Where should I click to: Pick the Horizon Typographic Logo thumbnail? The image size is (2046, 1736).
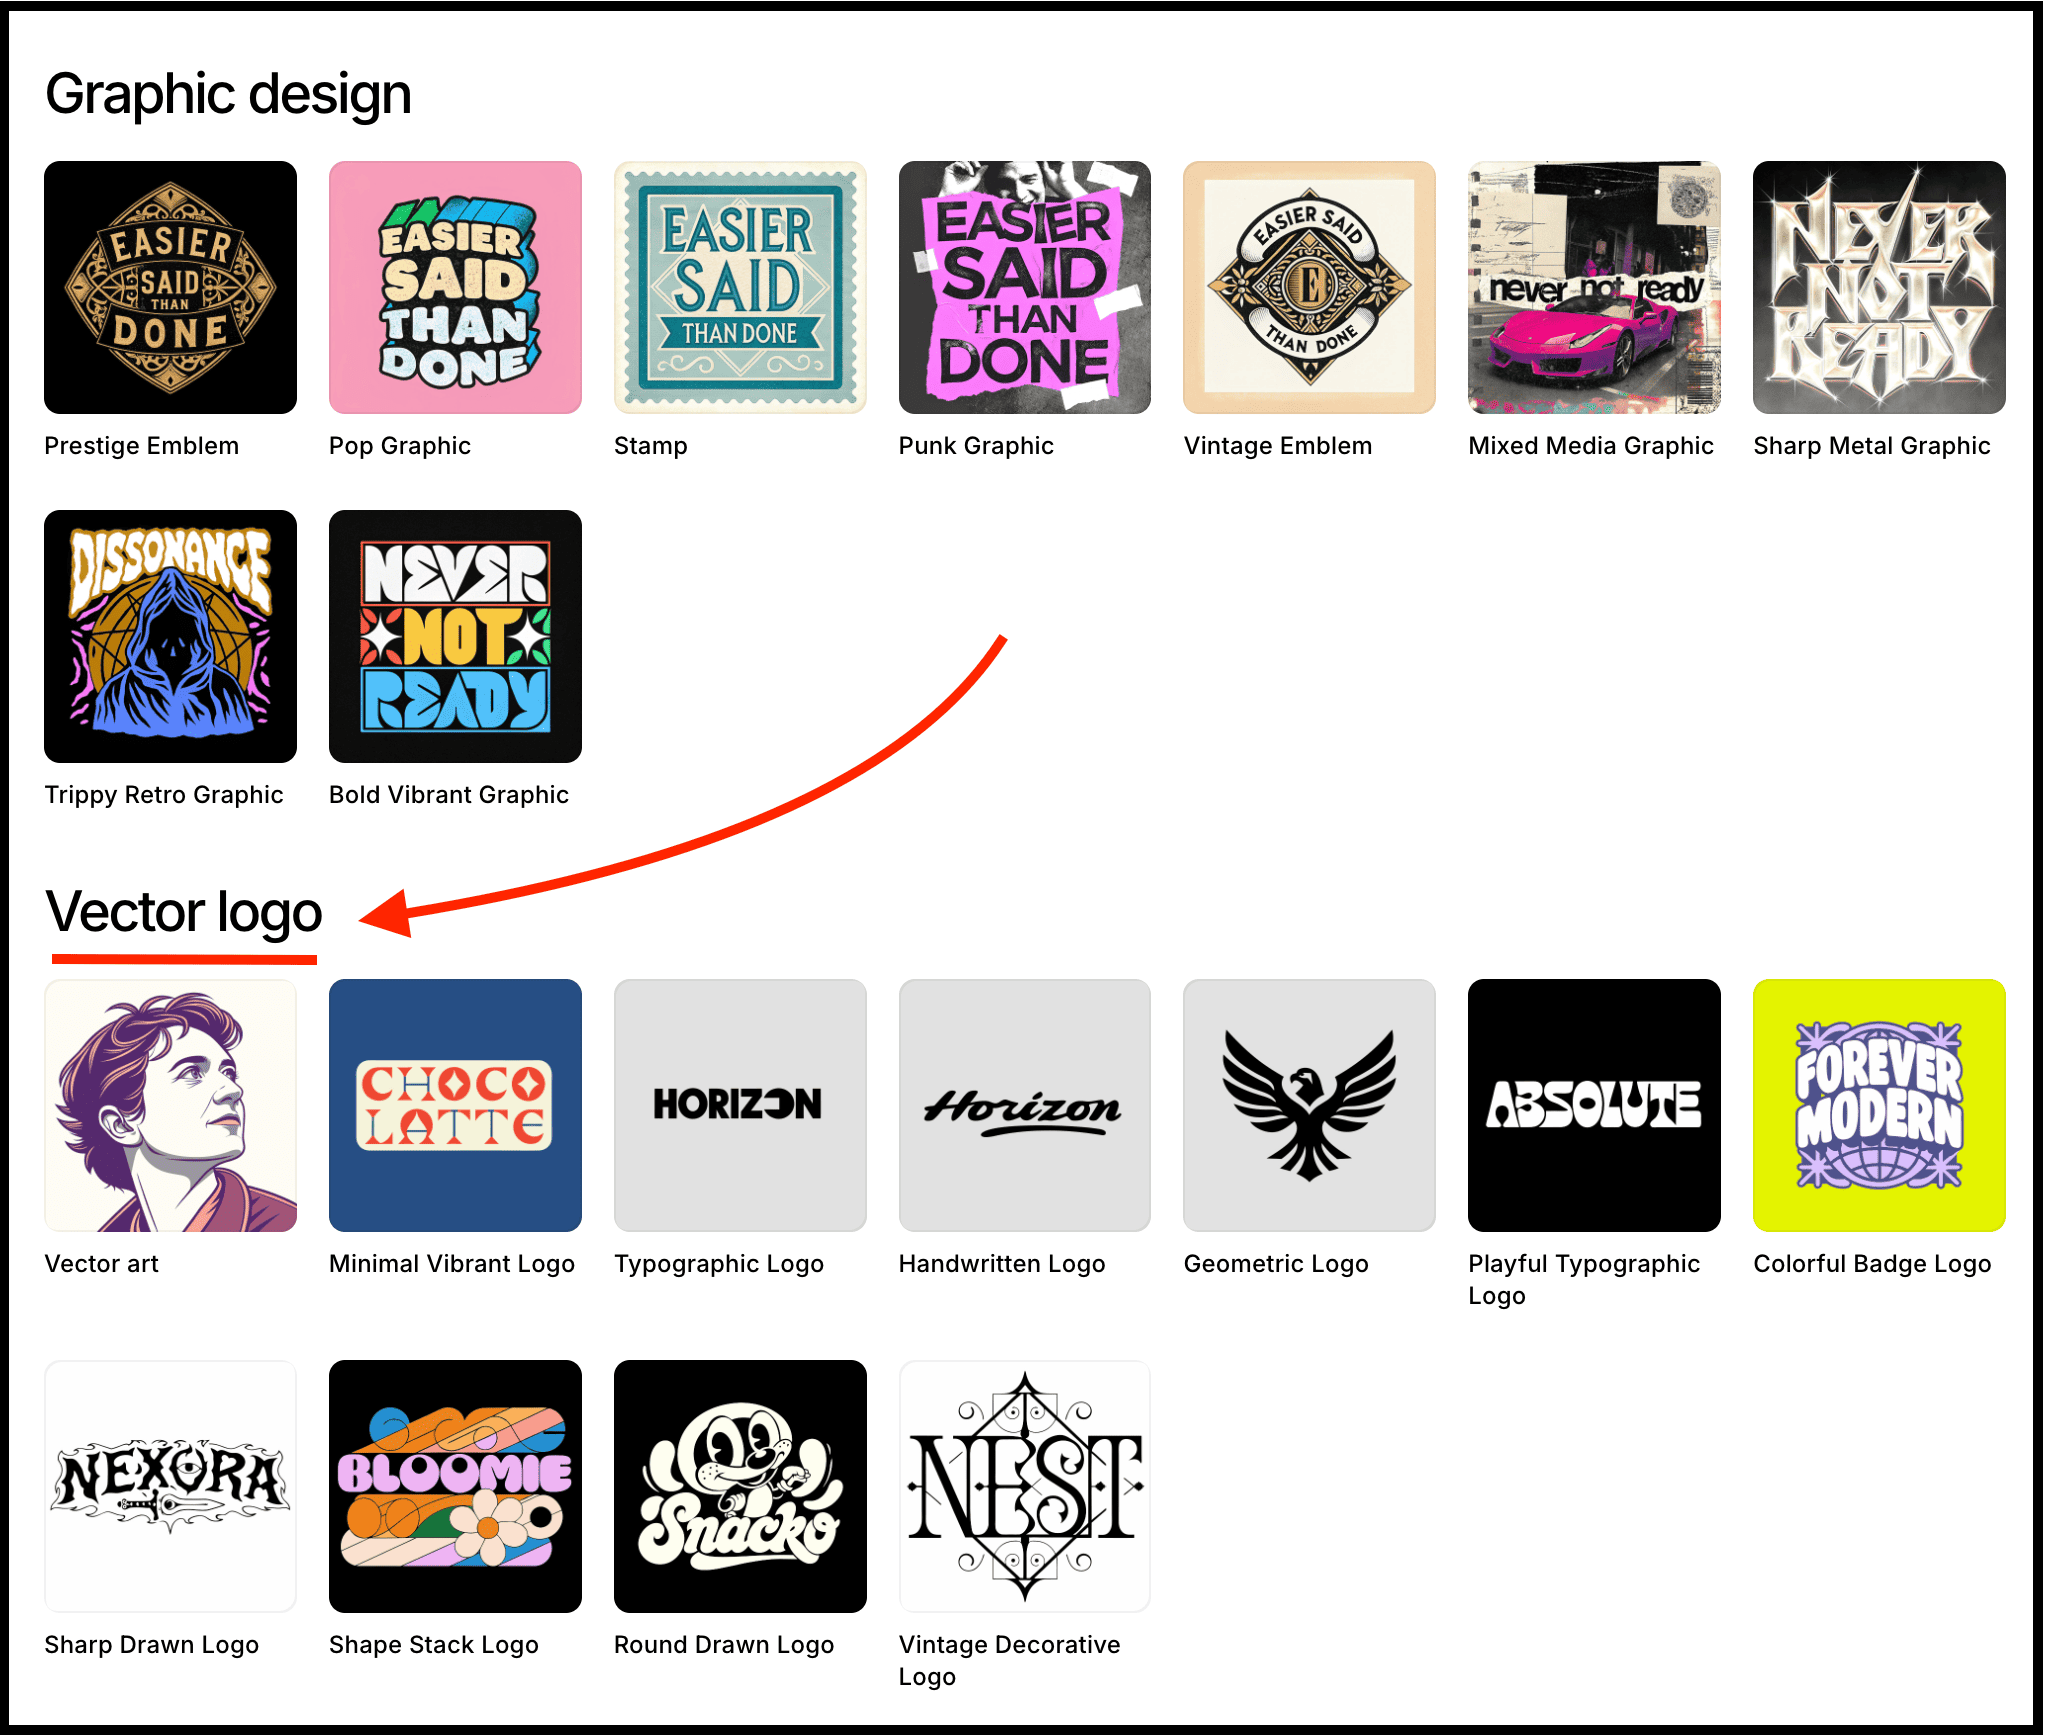point(740,1105)
